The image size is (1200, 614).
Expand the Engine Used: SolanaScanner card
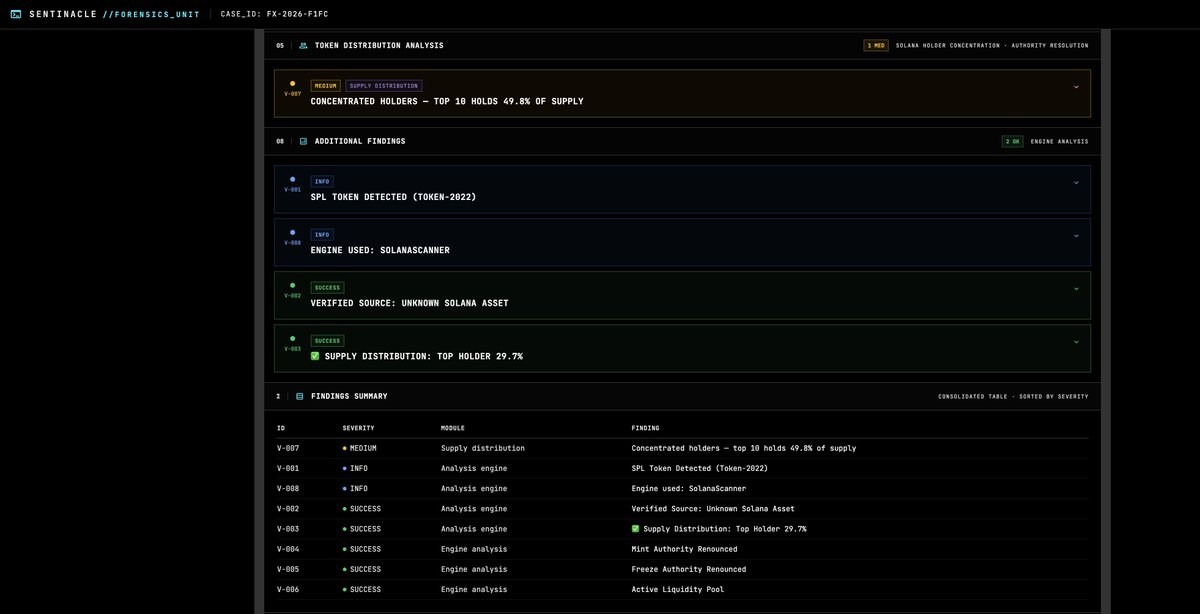1076,236
